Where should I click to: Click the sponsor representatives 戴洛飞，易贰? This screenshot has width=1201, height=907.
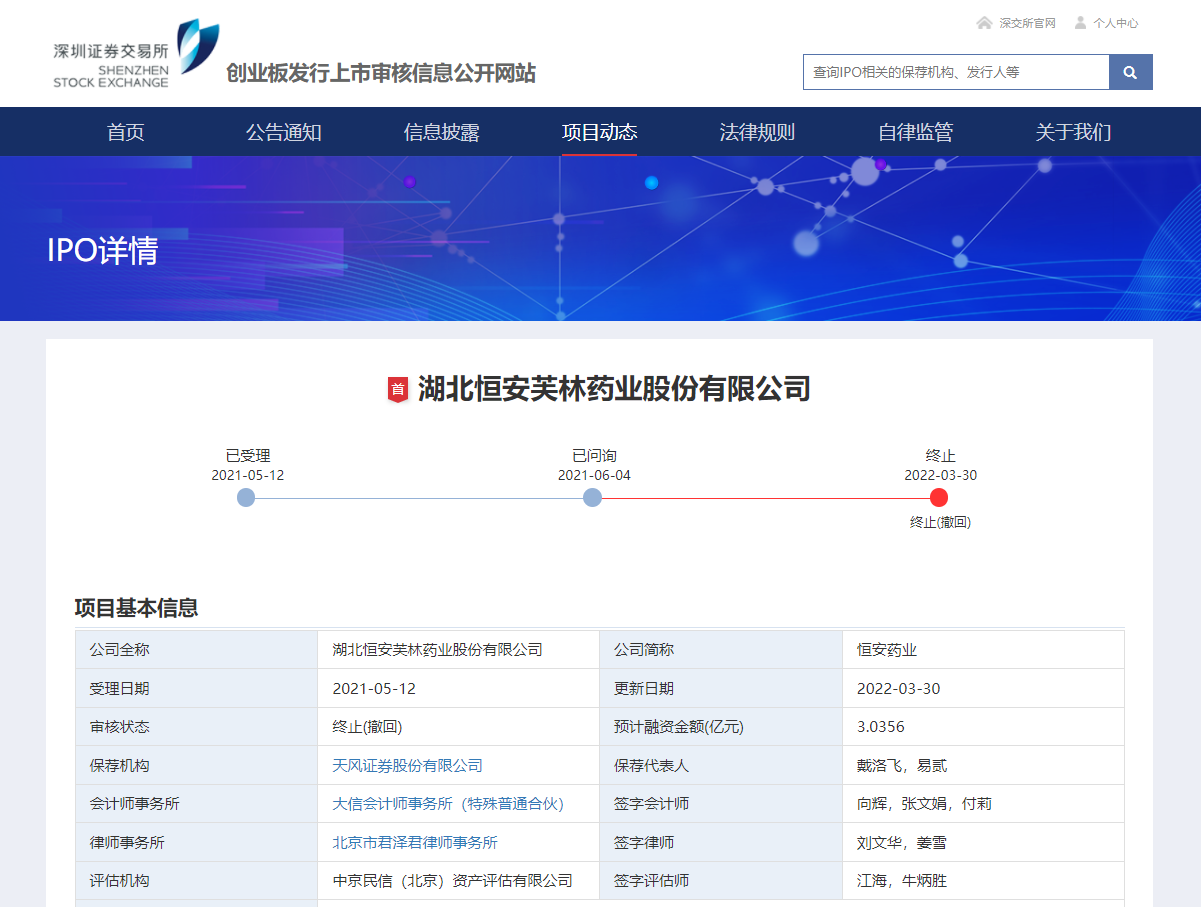902,766
